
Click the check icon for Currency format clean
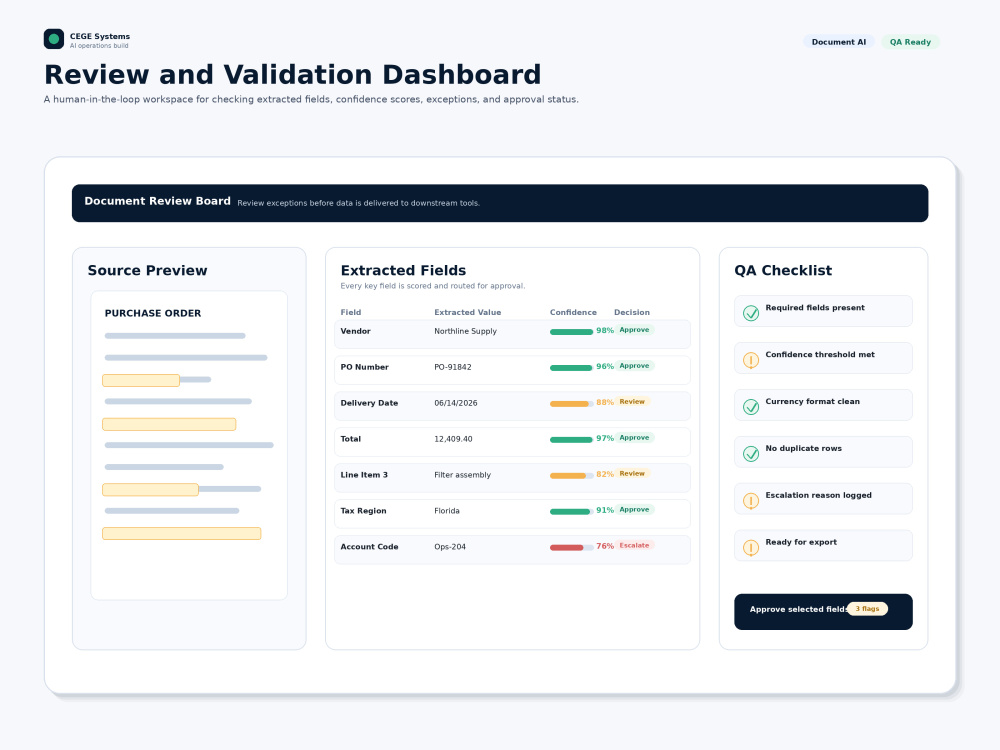click(x=751, y=407)
